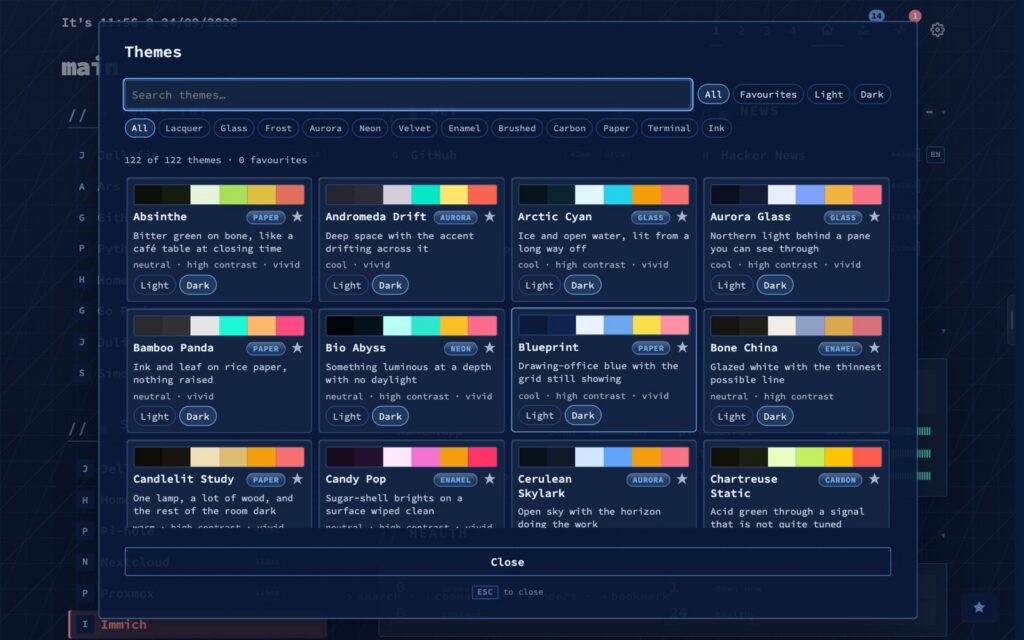Filter by Paper material chip

[616, 129]
